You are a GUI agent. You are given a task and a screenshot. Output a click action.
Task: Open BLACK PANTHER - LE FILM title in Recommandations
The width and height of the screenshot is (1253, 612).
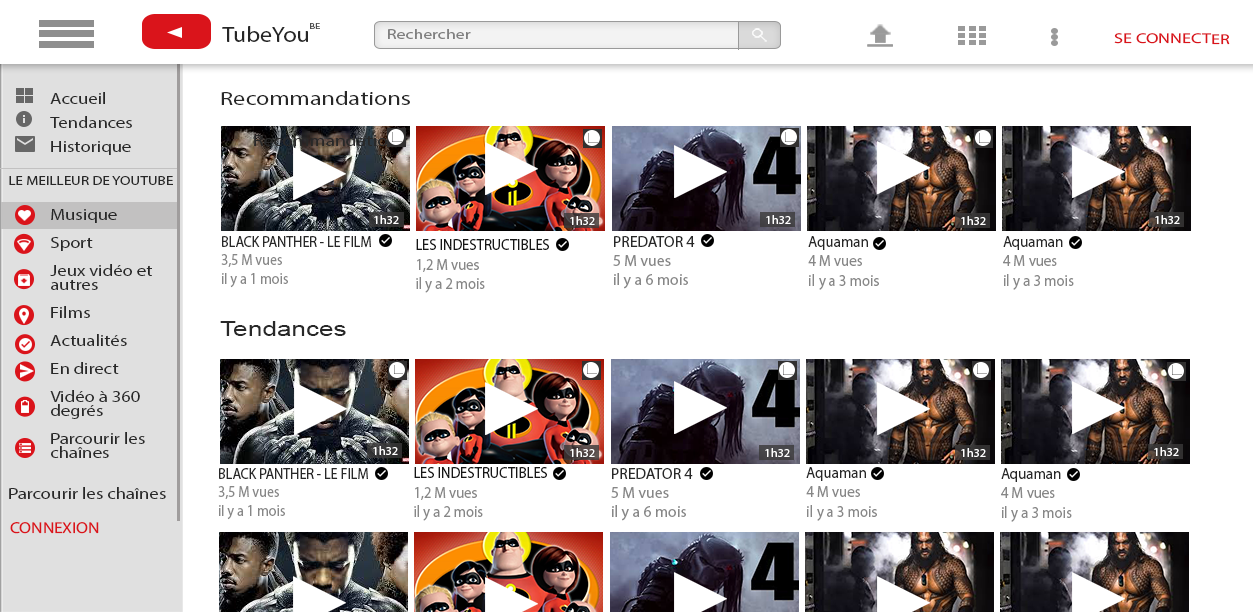coord(296,242)
